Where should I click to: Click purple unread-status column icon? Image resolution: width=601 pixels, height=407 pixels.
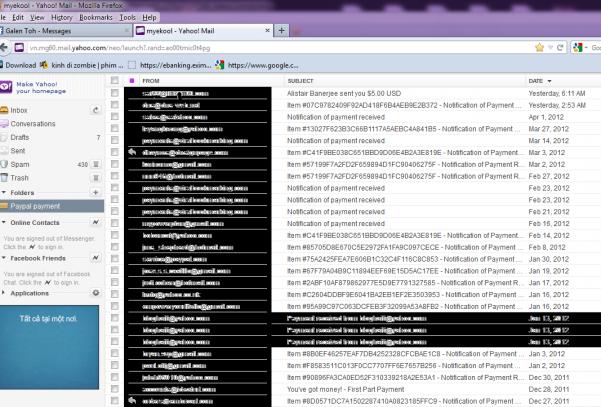132,81
